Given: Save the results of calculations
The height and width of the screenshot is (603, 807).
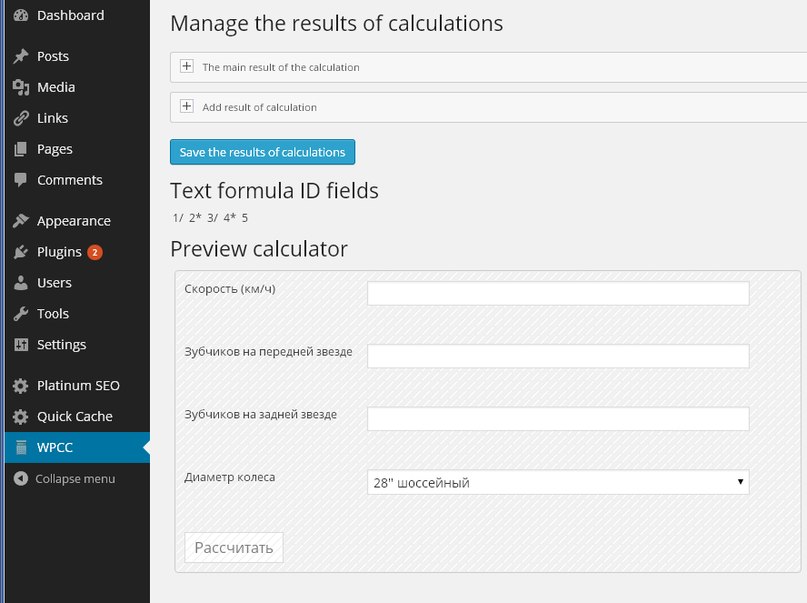Looking at the screenshot, I should pyautogui.click(x=262, y=152).
